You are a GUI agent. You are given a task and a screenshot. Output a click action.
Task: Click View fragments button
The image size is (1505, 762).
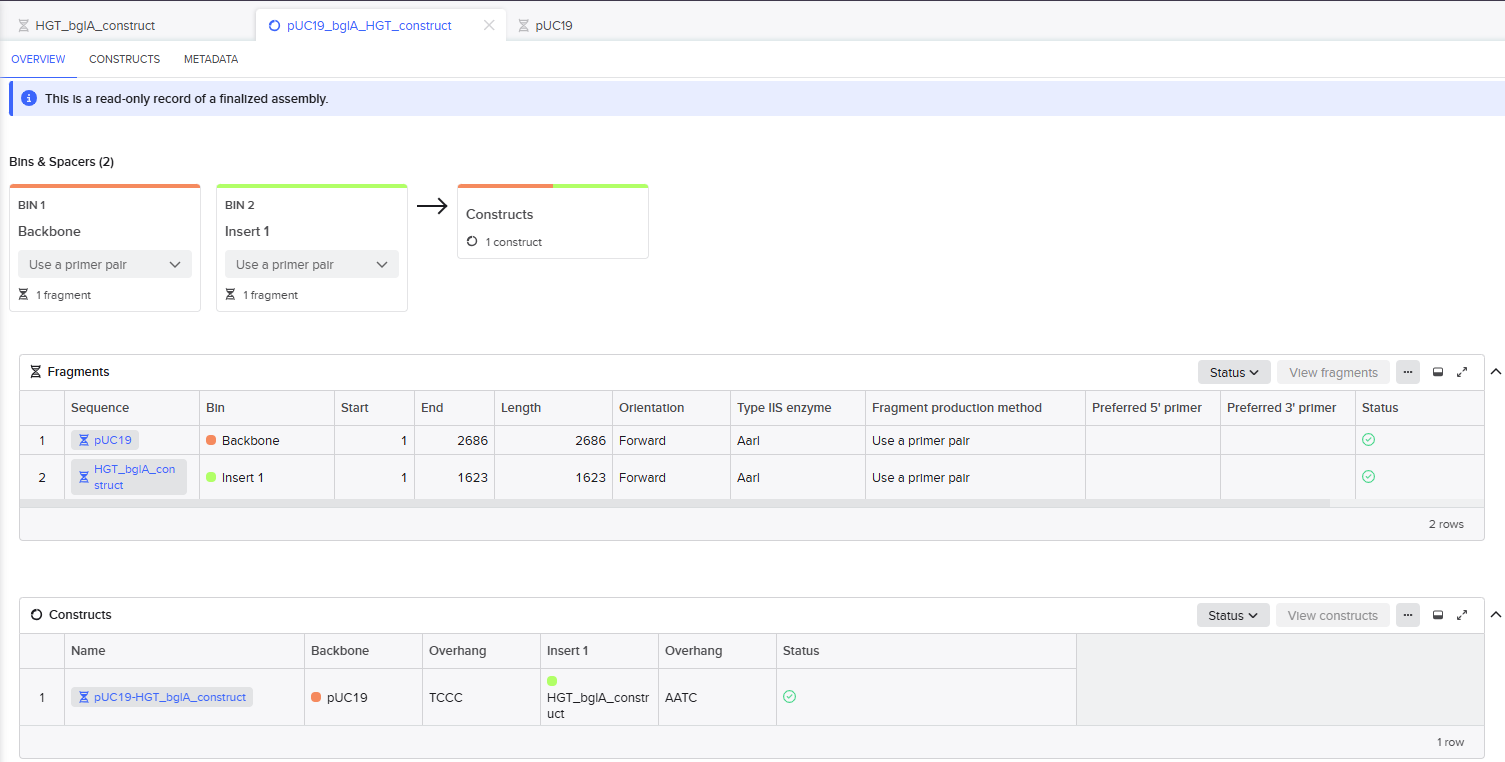pos(1333,372)
